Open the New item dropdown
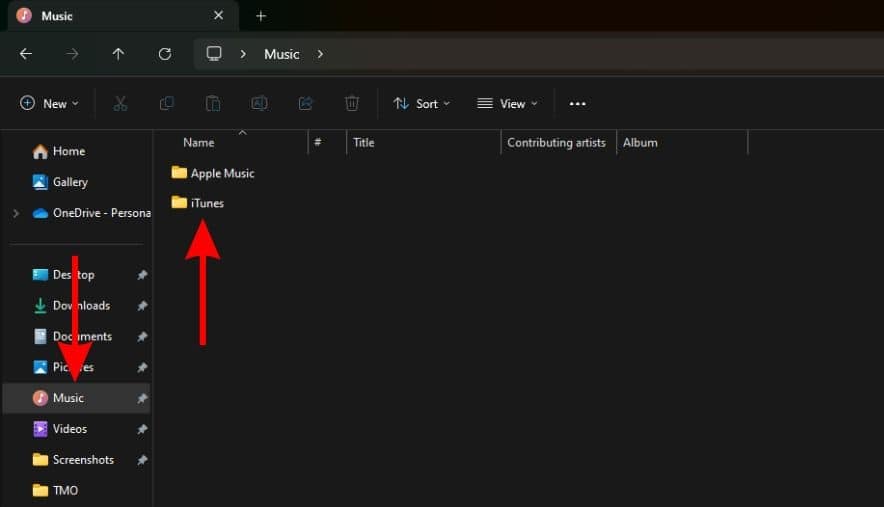 tap(49, 103)
